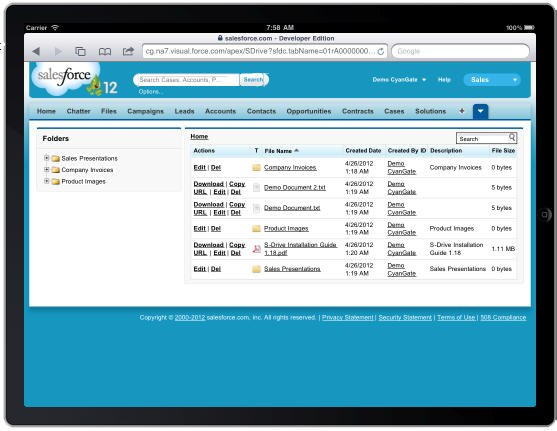Expand the Sales Presentations folder tree node
Image resolution: width=557 pixels, height=431 pixels.
pyautogui.click(x=47, y=158)
